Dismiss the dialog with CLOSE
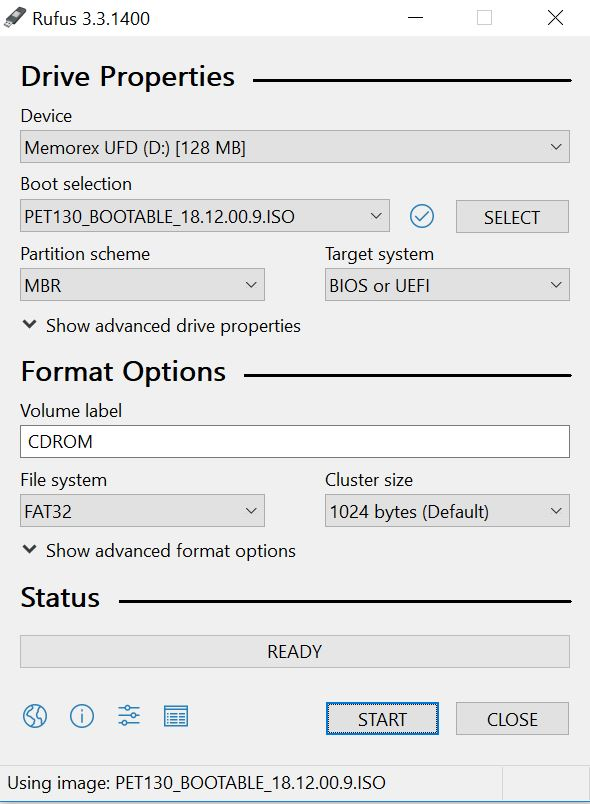The height and width of the screenshot is (804, 590). tap(512, 719)
